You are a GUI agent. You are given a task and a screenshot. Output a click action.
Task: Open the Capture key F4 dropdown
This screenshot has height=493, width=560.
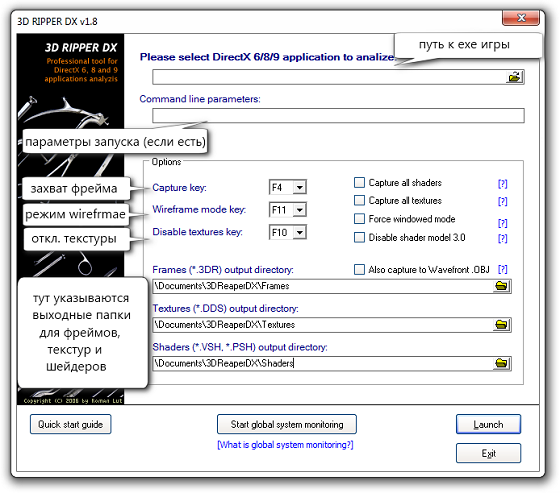pyautogui.click(x=300, y=187)
